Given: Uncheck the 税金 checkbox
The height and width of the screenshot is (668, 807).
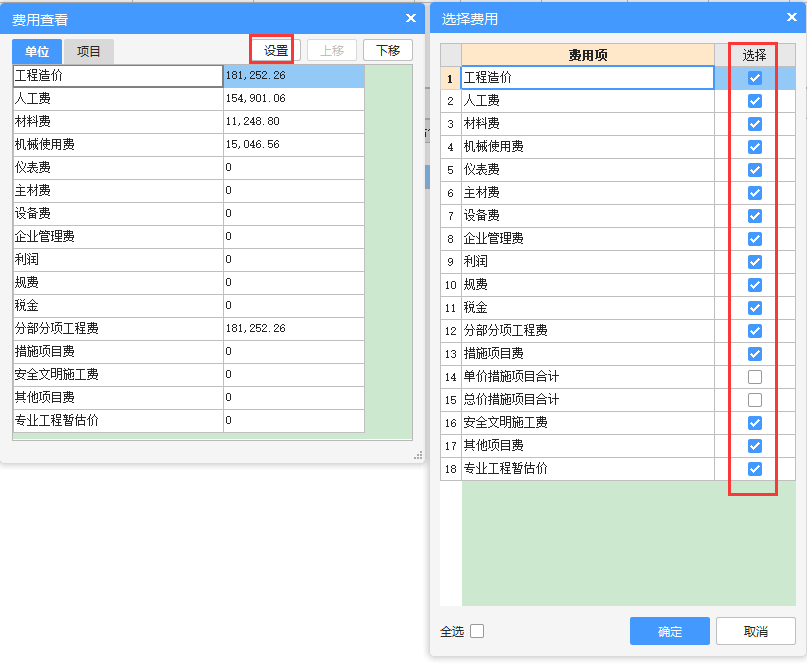Looking at the screenshot, I should pyautogui.click(x=755, y=308).
